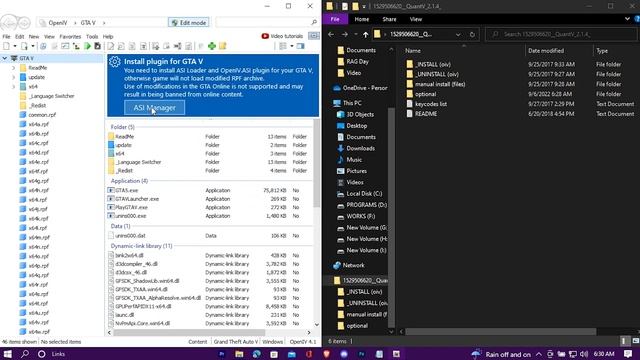The width and height of the screenshot is (640, 360).
Task: Select common.rpf in the tree
Action: coord(42,115)
